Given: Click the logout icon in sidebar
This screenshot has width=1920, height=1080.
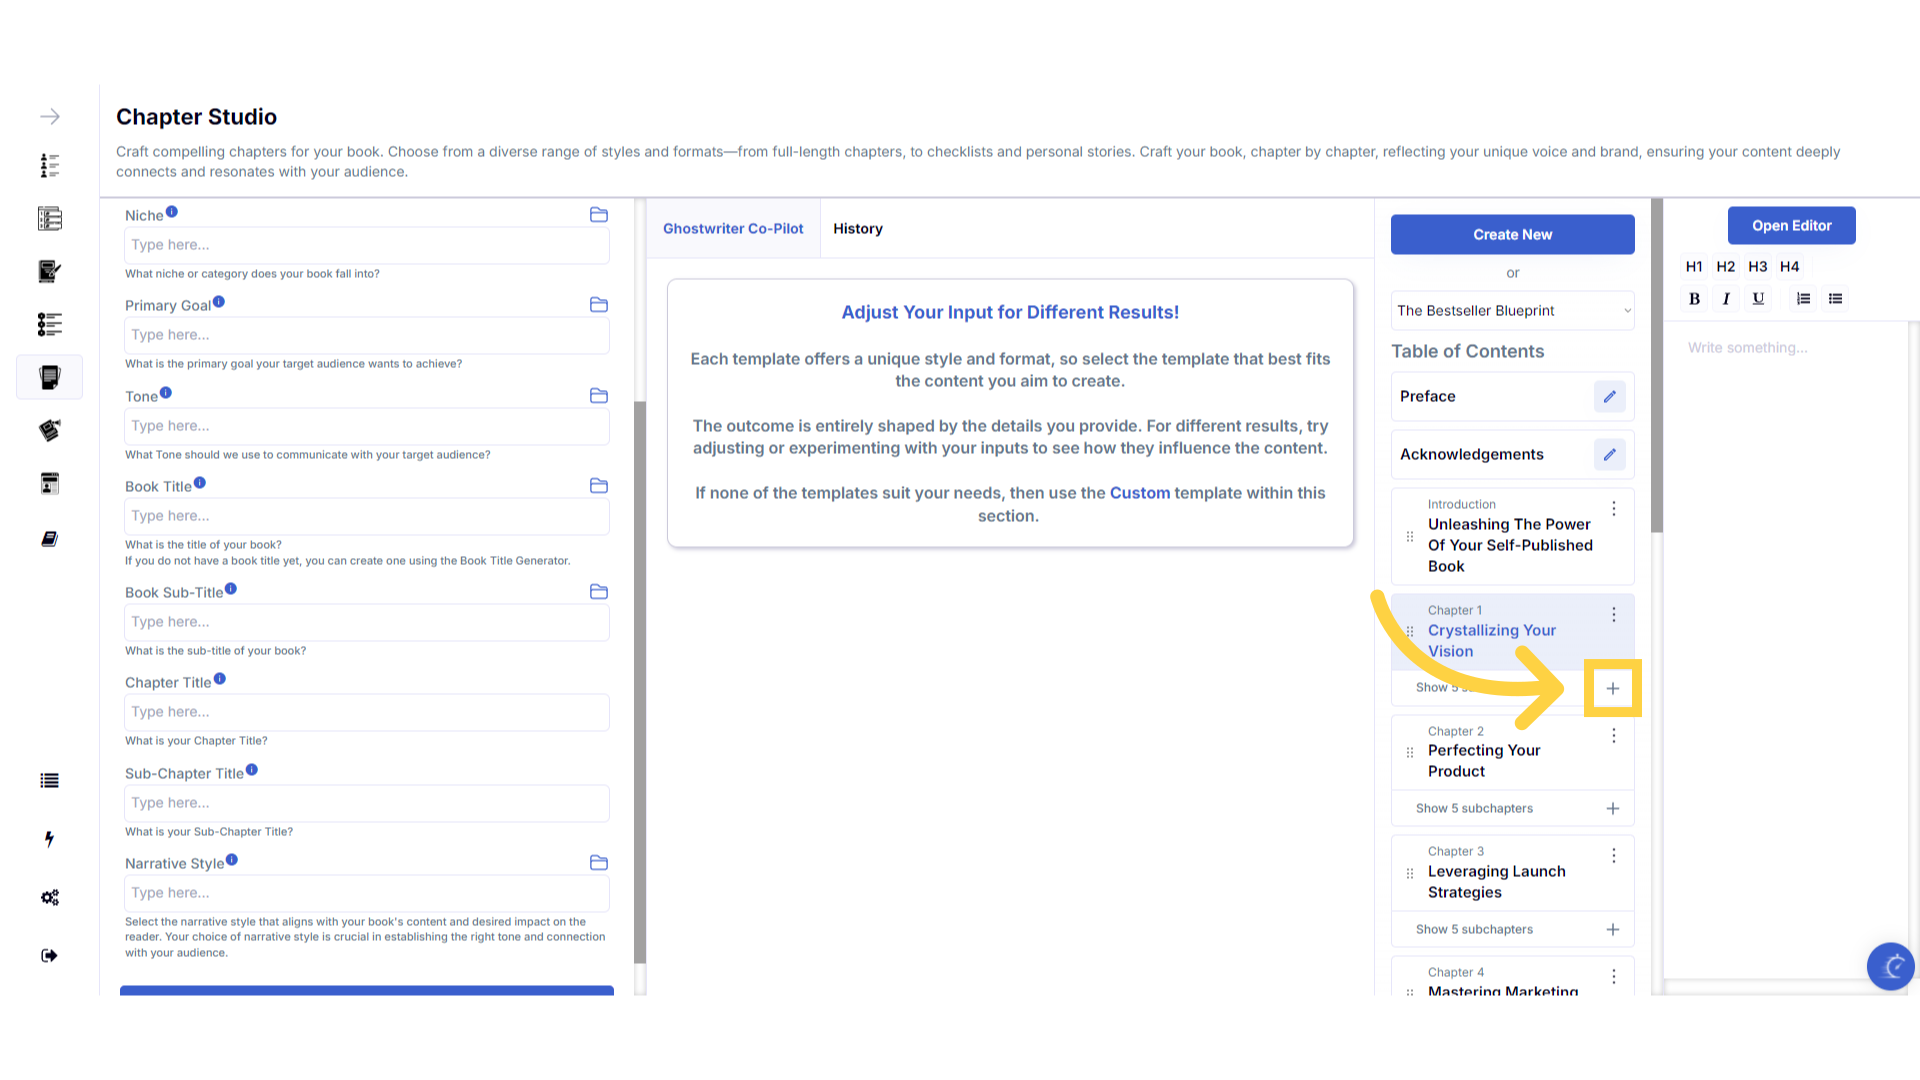Looking at the screenshot, I should pyautogui.click(x=49, y=956).
